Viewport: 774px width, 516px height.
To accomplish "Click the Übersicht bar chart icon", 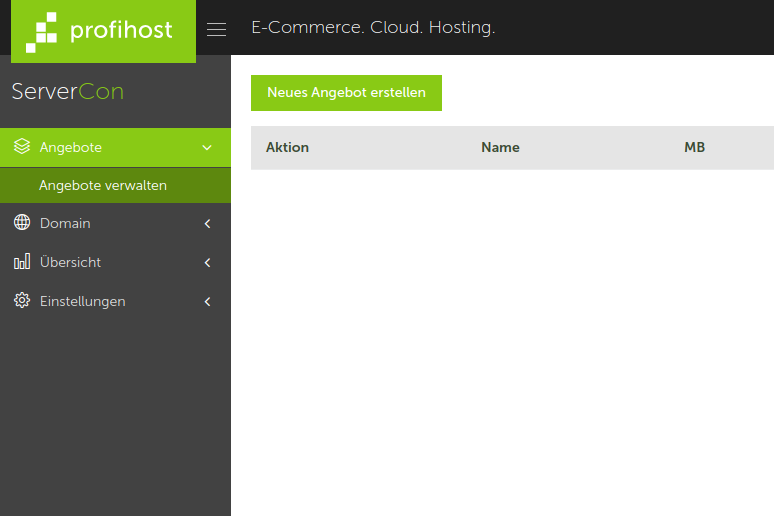I will 22,262.
